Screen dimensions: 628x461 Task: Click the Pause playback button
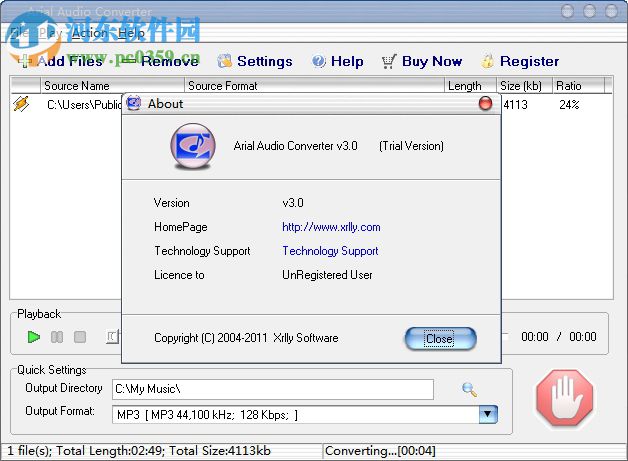click(x=57, y=337)
